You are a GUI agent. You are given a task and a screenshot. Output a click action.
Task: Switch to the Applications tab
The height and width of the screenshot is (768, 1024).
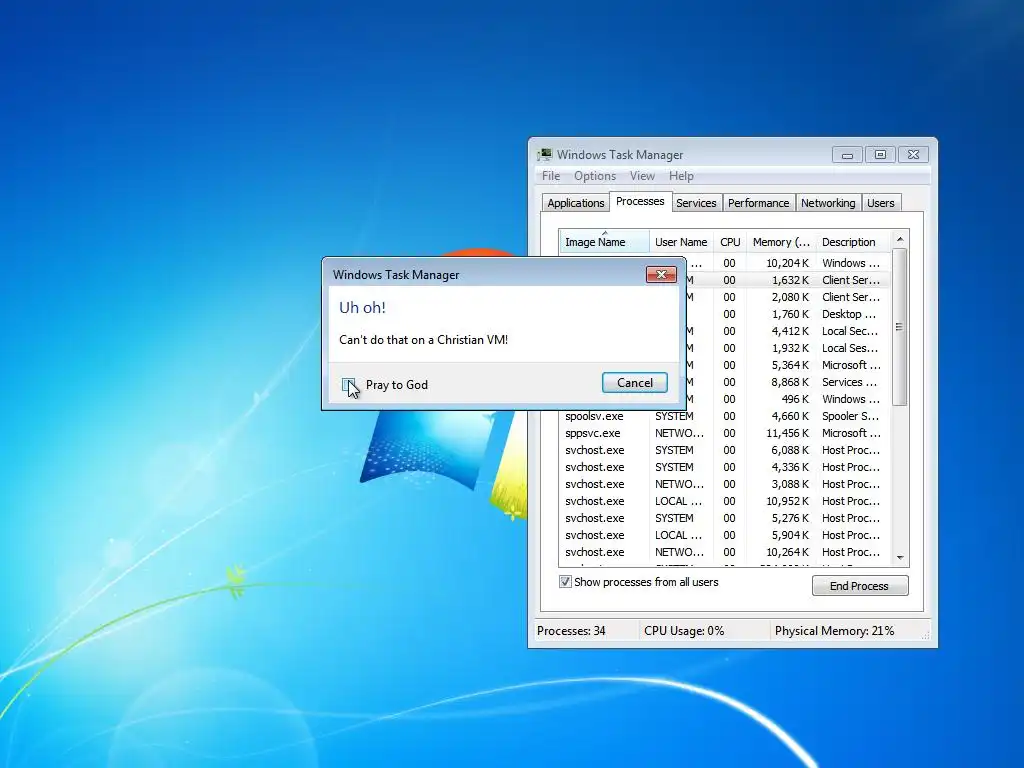pyautogui.click(x=575, y=203)
